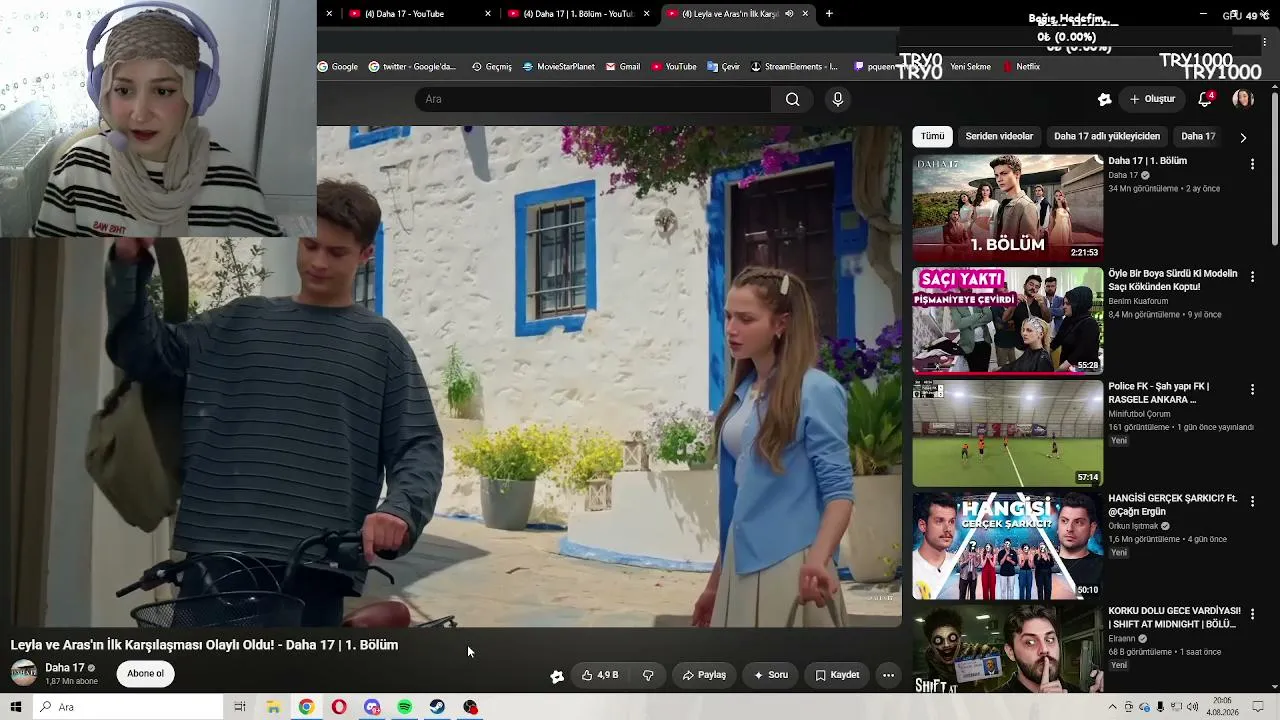This screenshot has width=1280, height=720.
Task: Like the video with the thumbs-up button
Action: (x=600, y=675)
